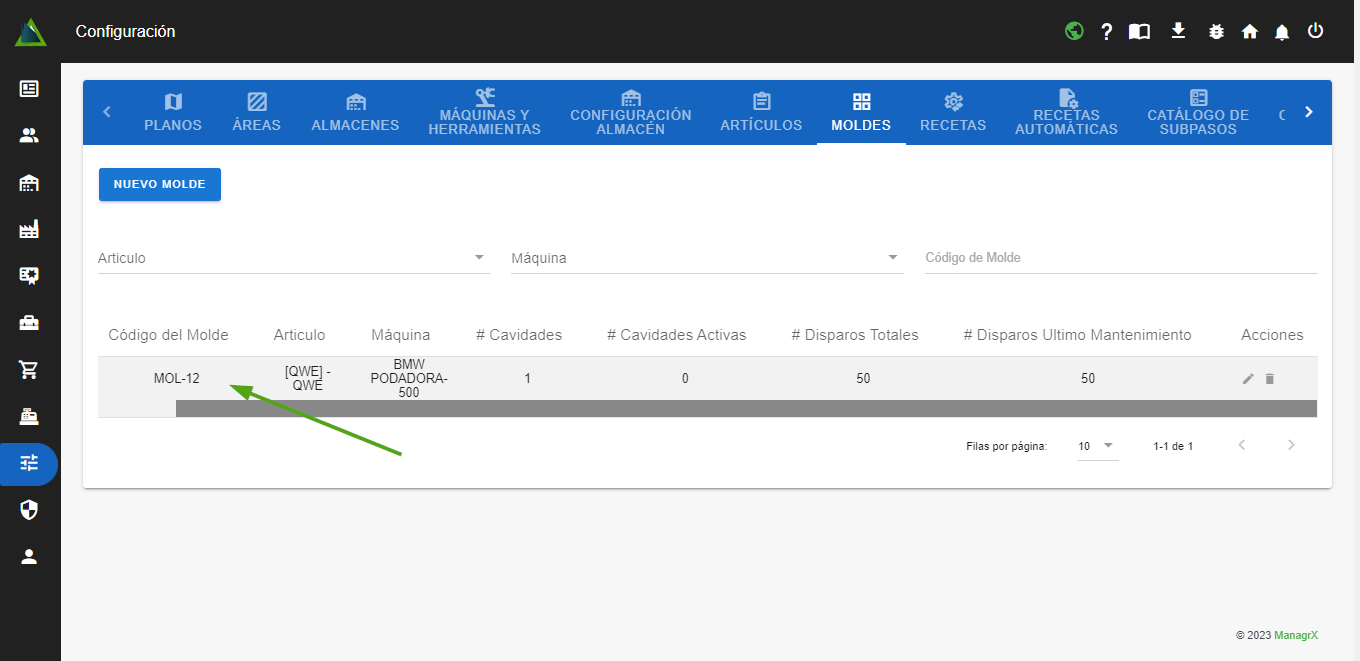The width and height of the screenshot is (1360, 661).
Task: Click the Código de Molde input field
Action: coord(1120,258)
